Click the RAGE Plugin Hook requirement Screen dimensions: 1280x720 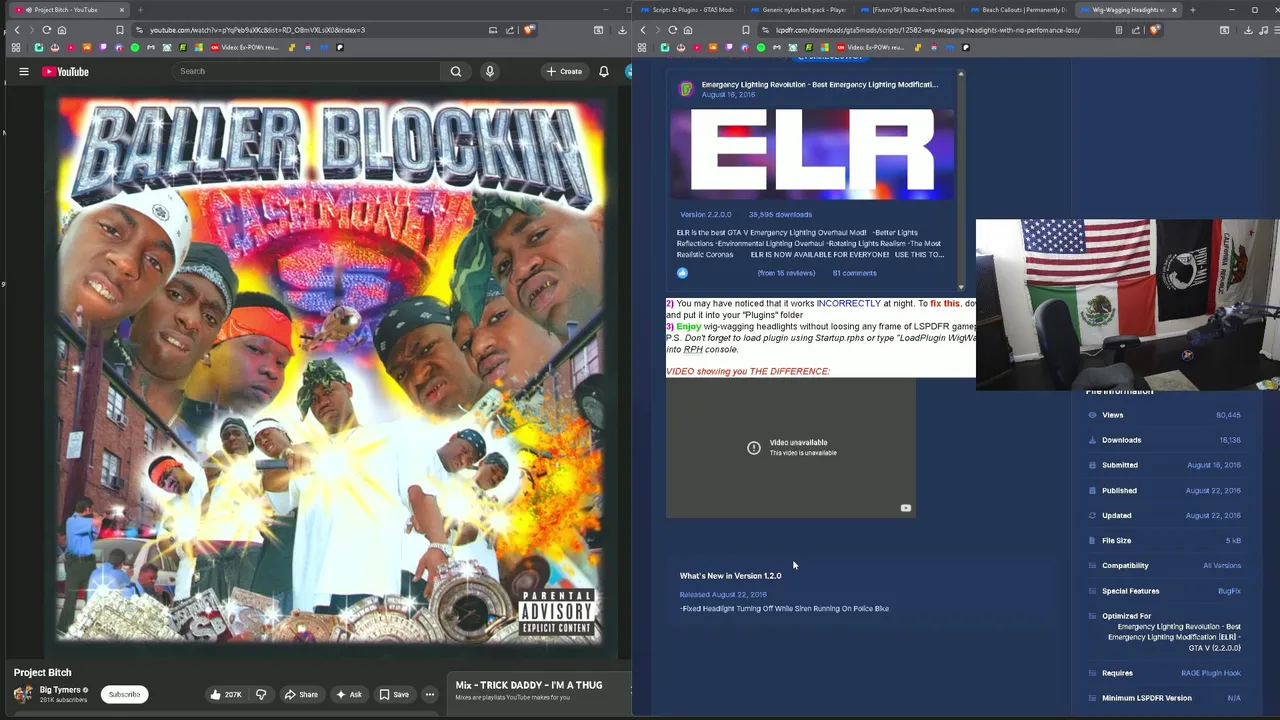pyautogui.click(x=1211, y=673)
